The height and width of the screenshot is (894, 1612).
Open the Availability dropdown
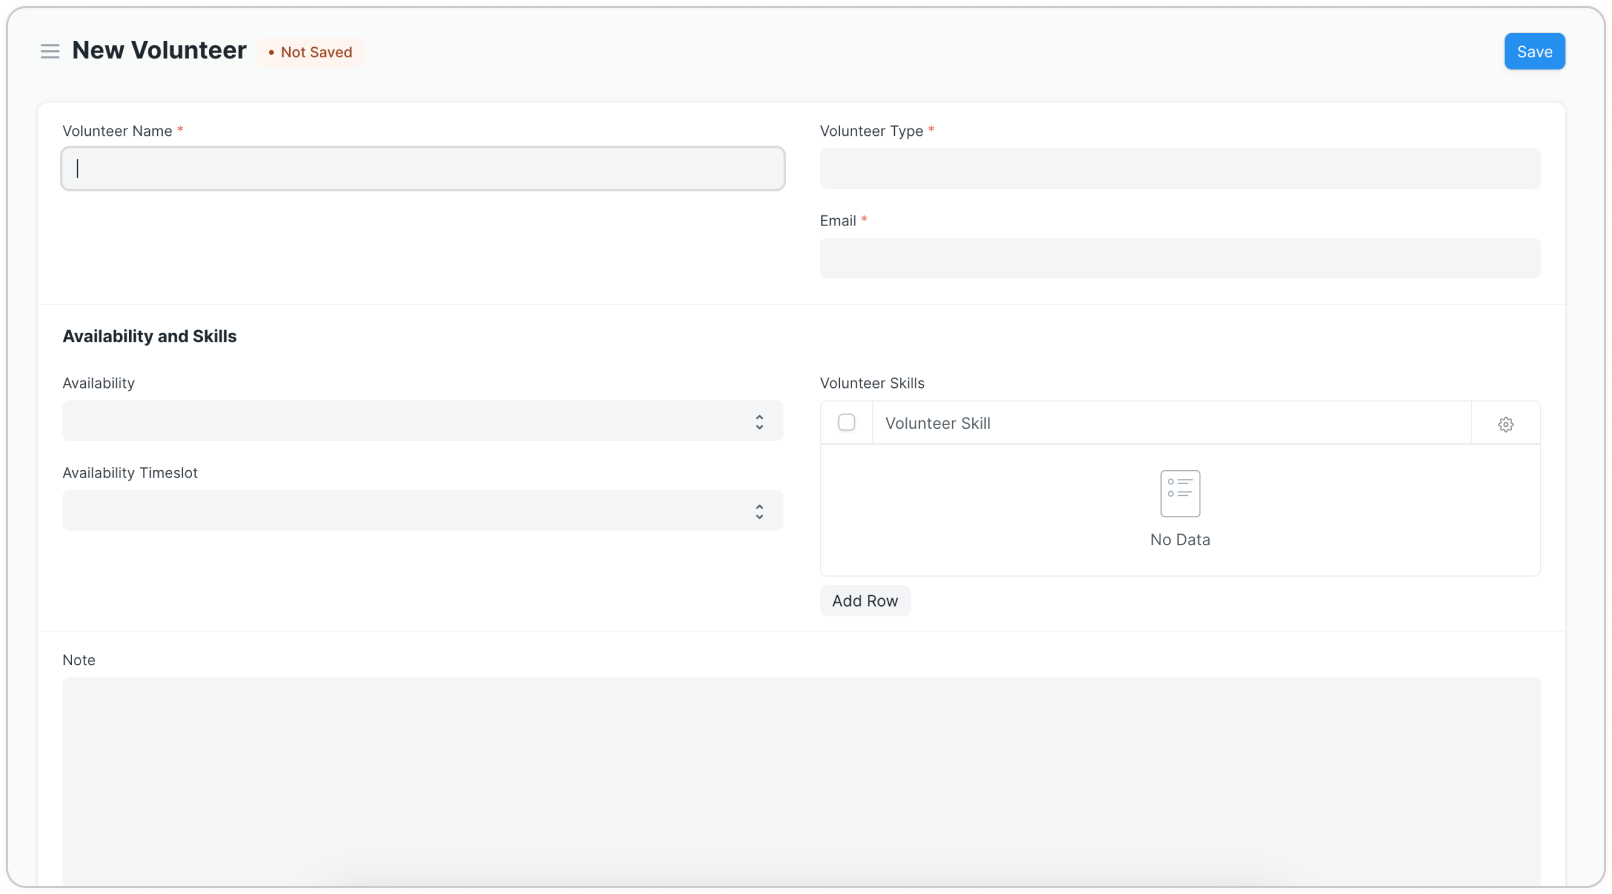422,422
